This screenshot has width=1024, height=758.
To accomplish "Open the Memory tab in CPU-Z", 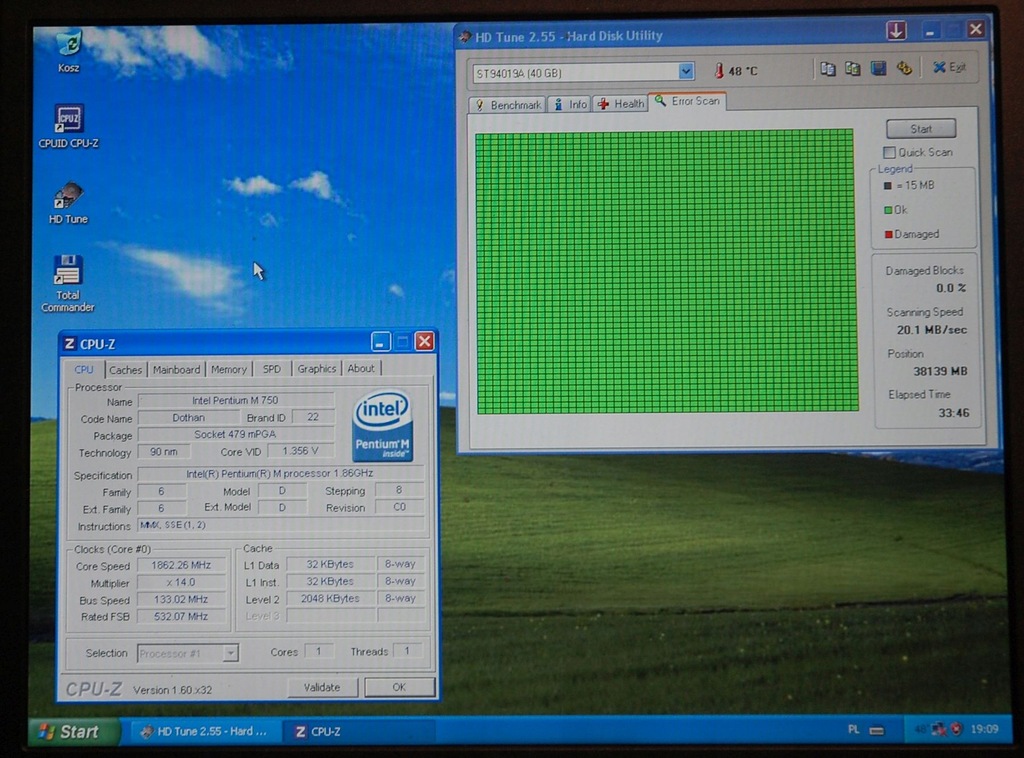I will (x=229, y=370).
